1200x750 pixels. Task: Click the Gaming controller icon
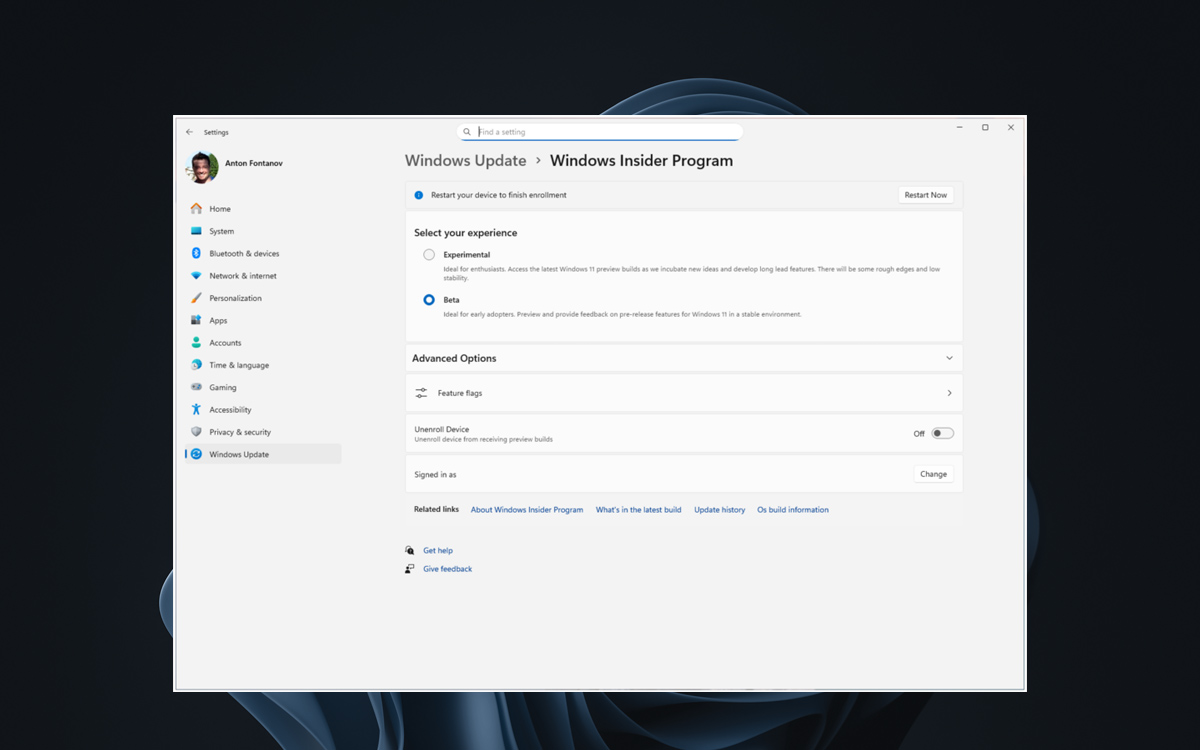197,387
